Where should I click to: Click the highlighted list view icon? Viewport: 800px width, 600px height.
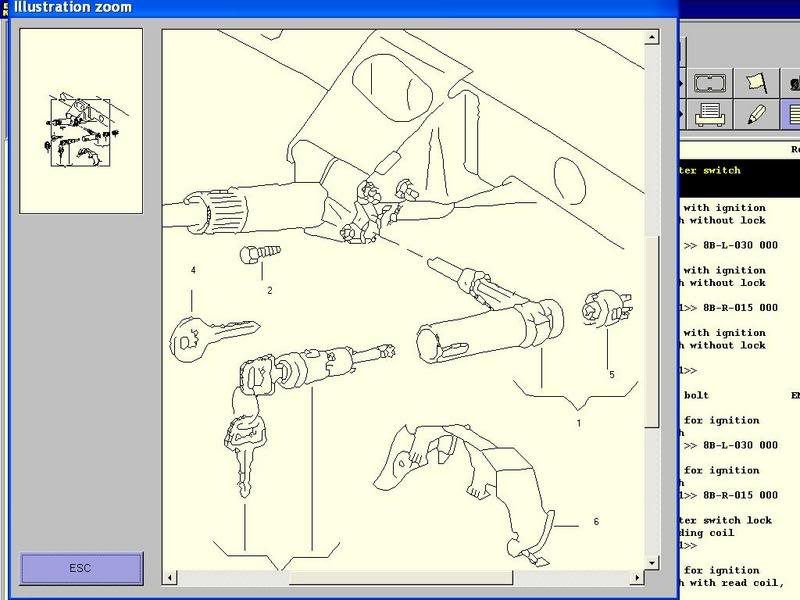point(793,114)
